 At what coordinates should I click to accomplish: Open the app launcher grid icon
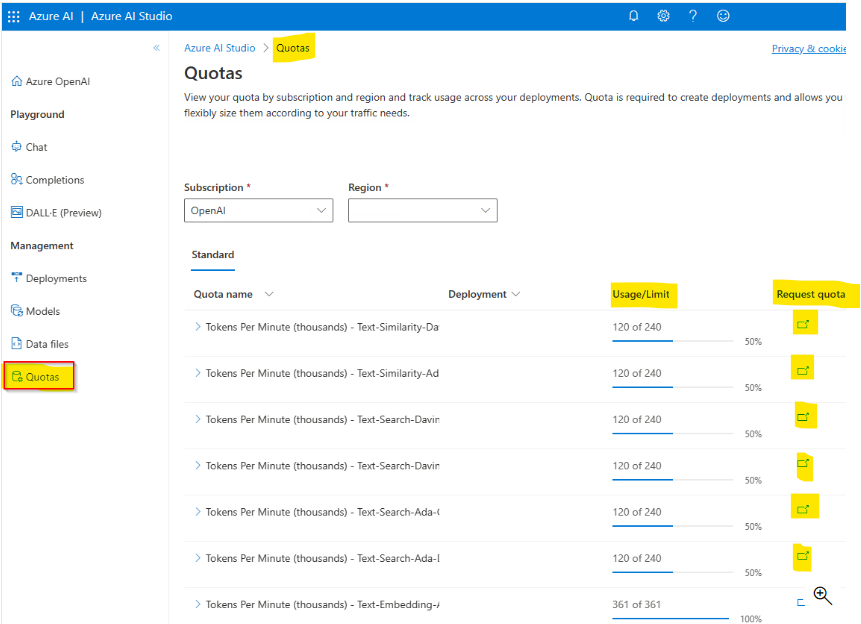[x=14, y=16]
